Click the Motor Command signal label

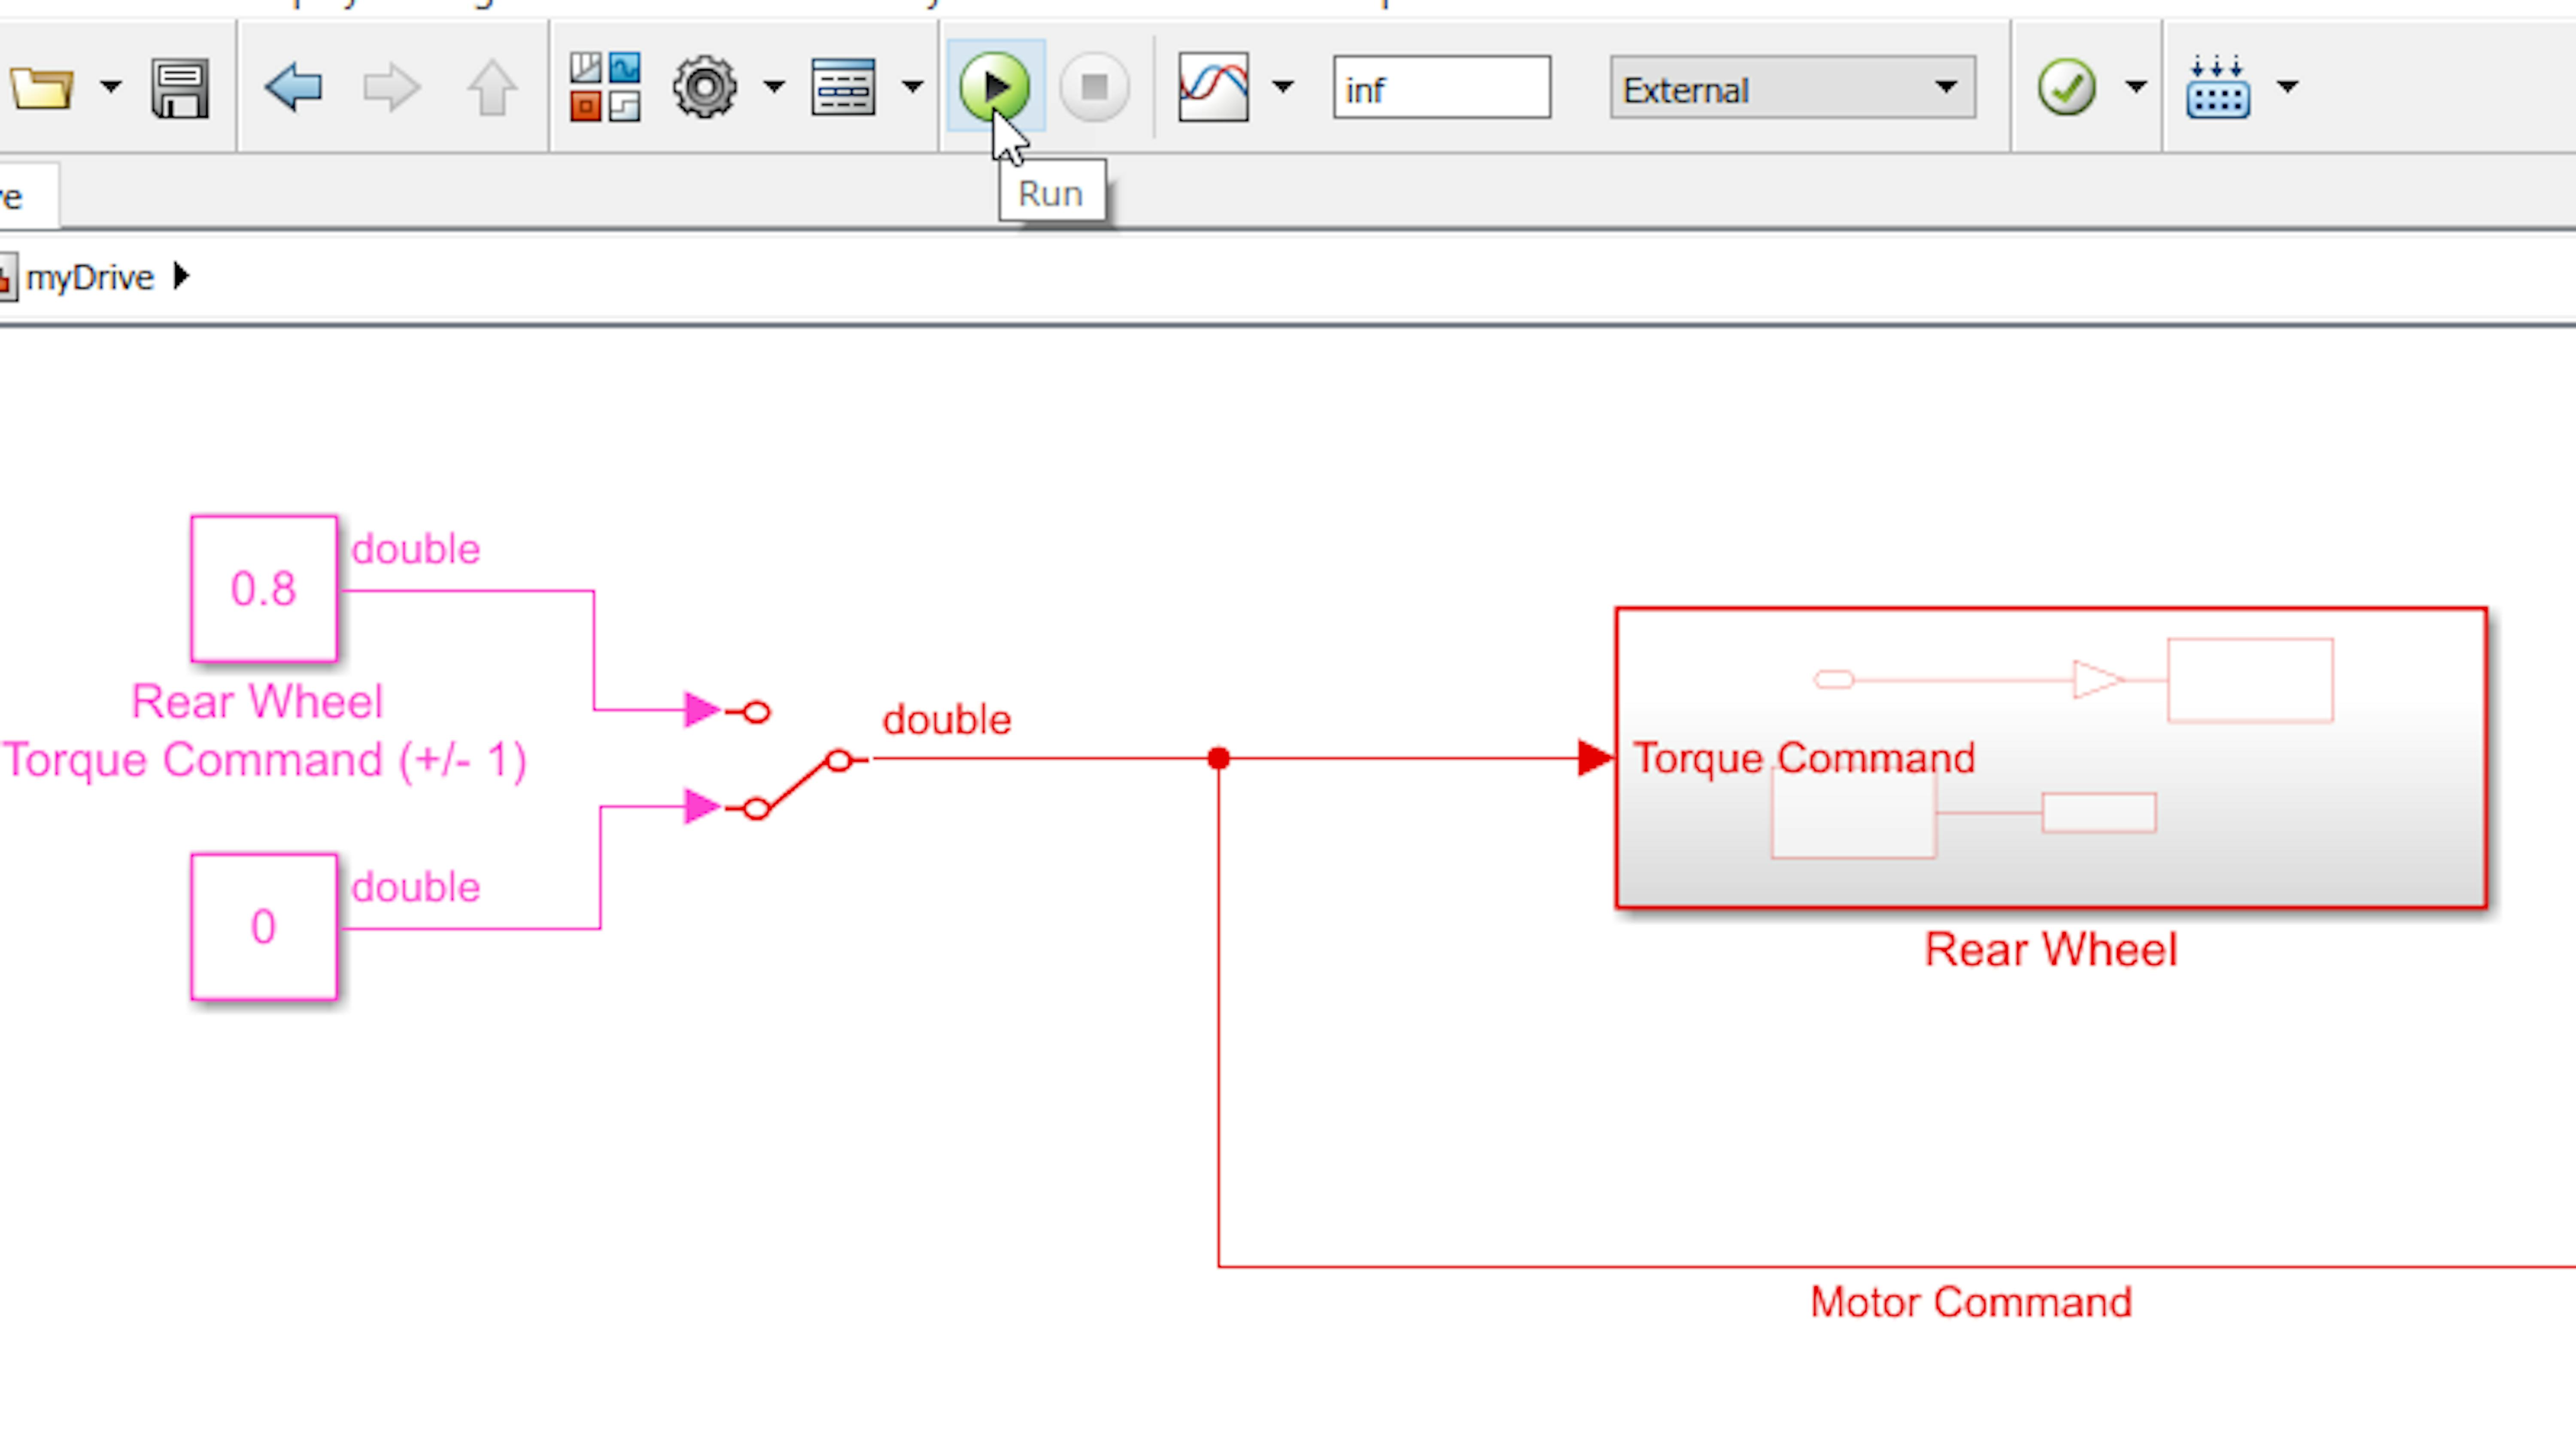[x=1971, y=1302]
